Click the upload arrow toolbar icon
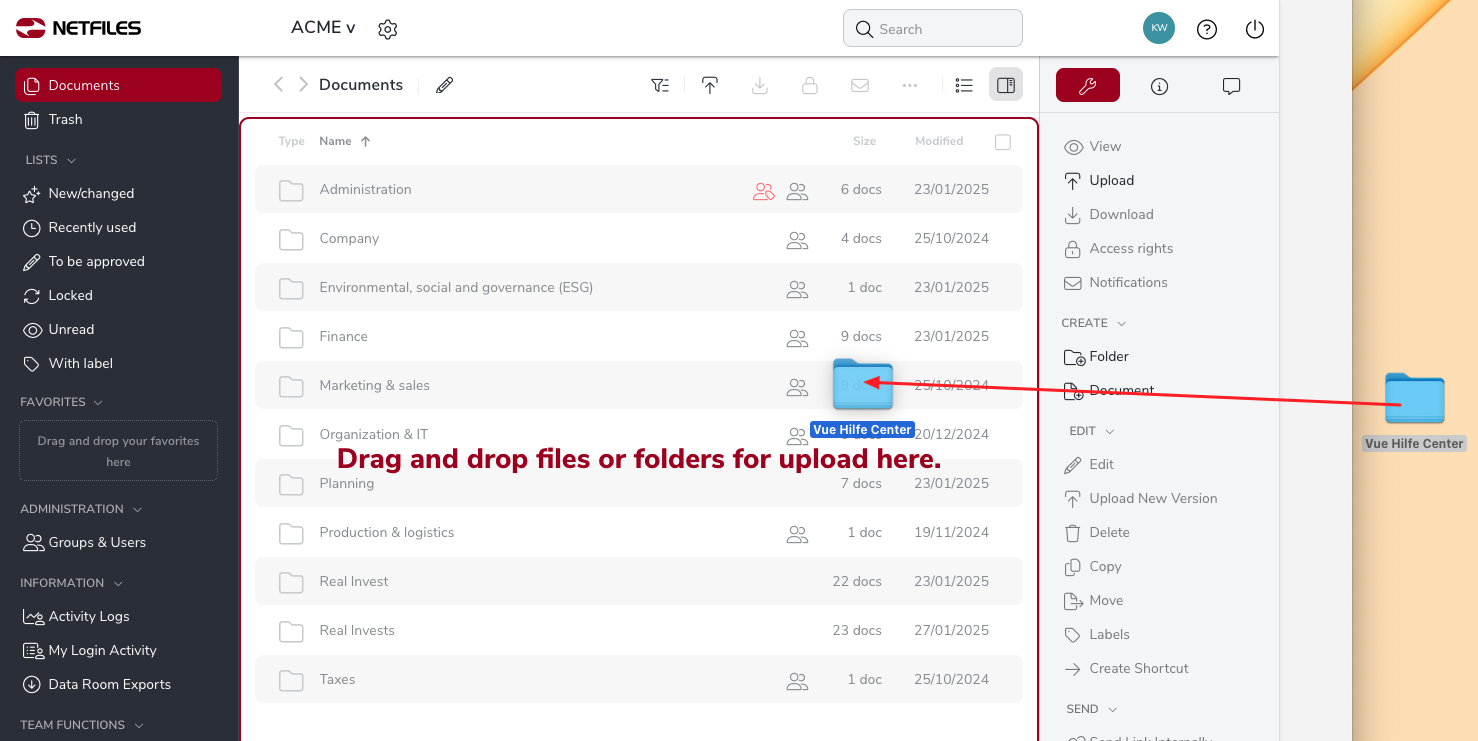The width and height of the screenshot is (1478, 741). tap(710, 85)
